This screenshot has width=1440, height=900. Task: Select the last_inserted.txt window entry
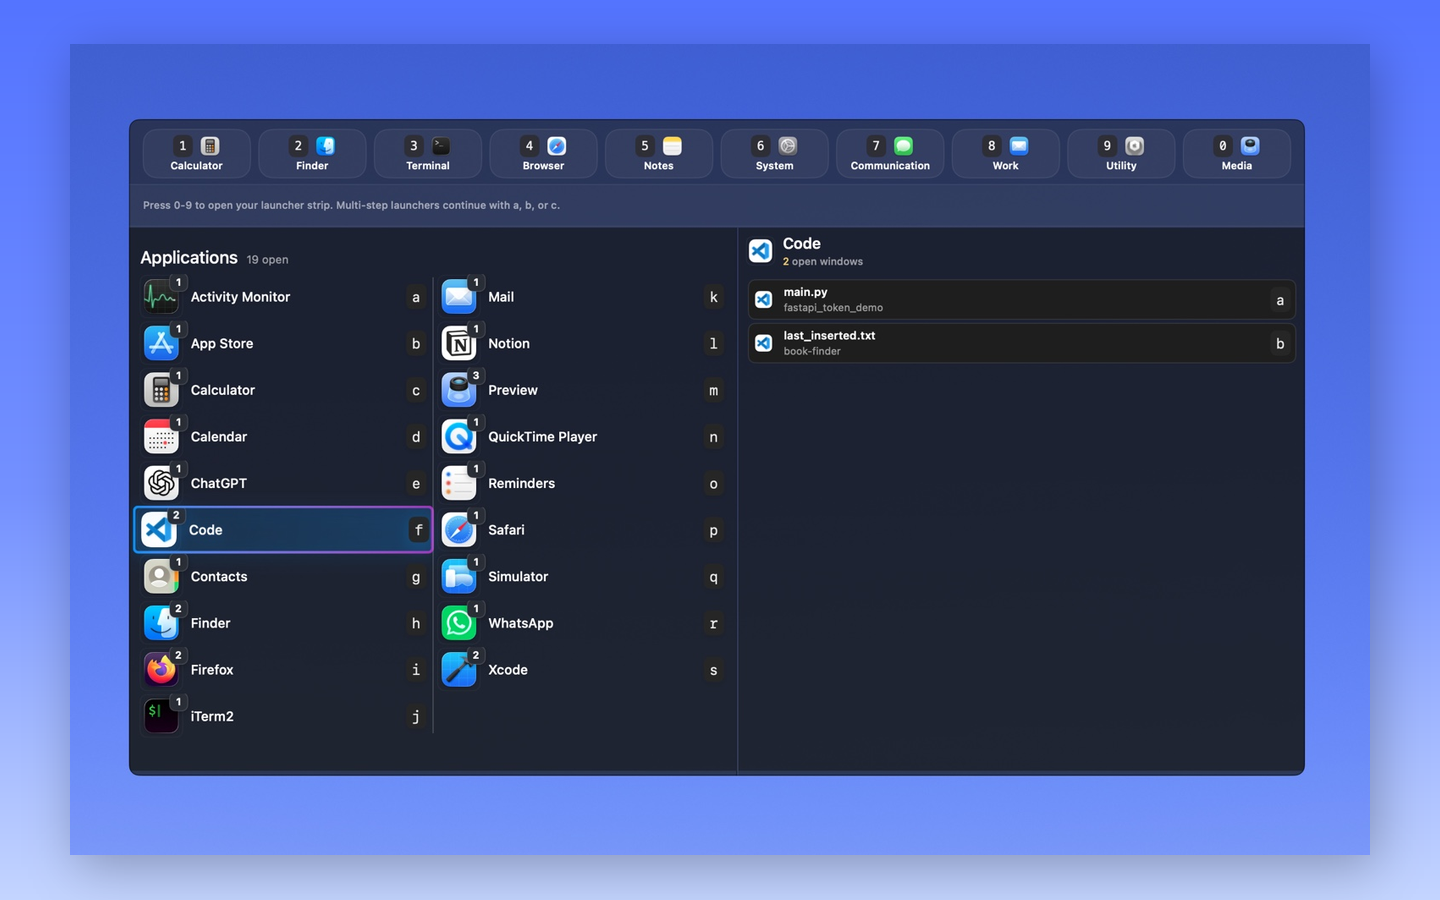[x=1021, y=343]
